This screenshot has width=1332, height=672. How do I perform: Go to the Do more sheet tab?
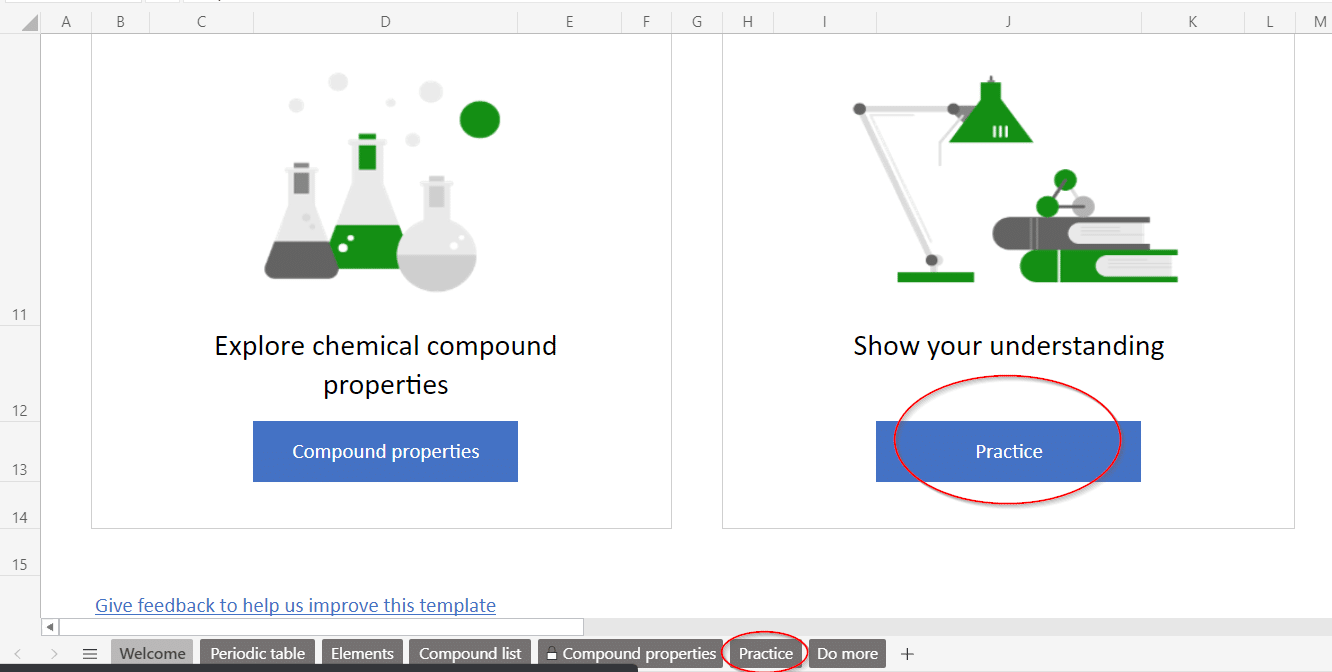[x=847, y=654]
